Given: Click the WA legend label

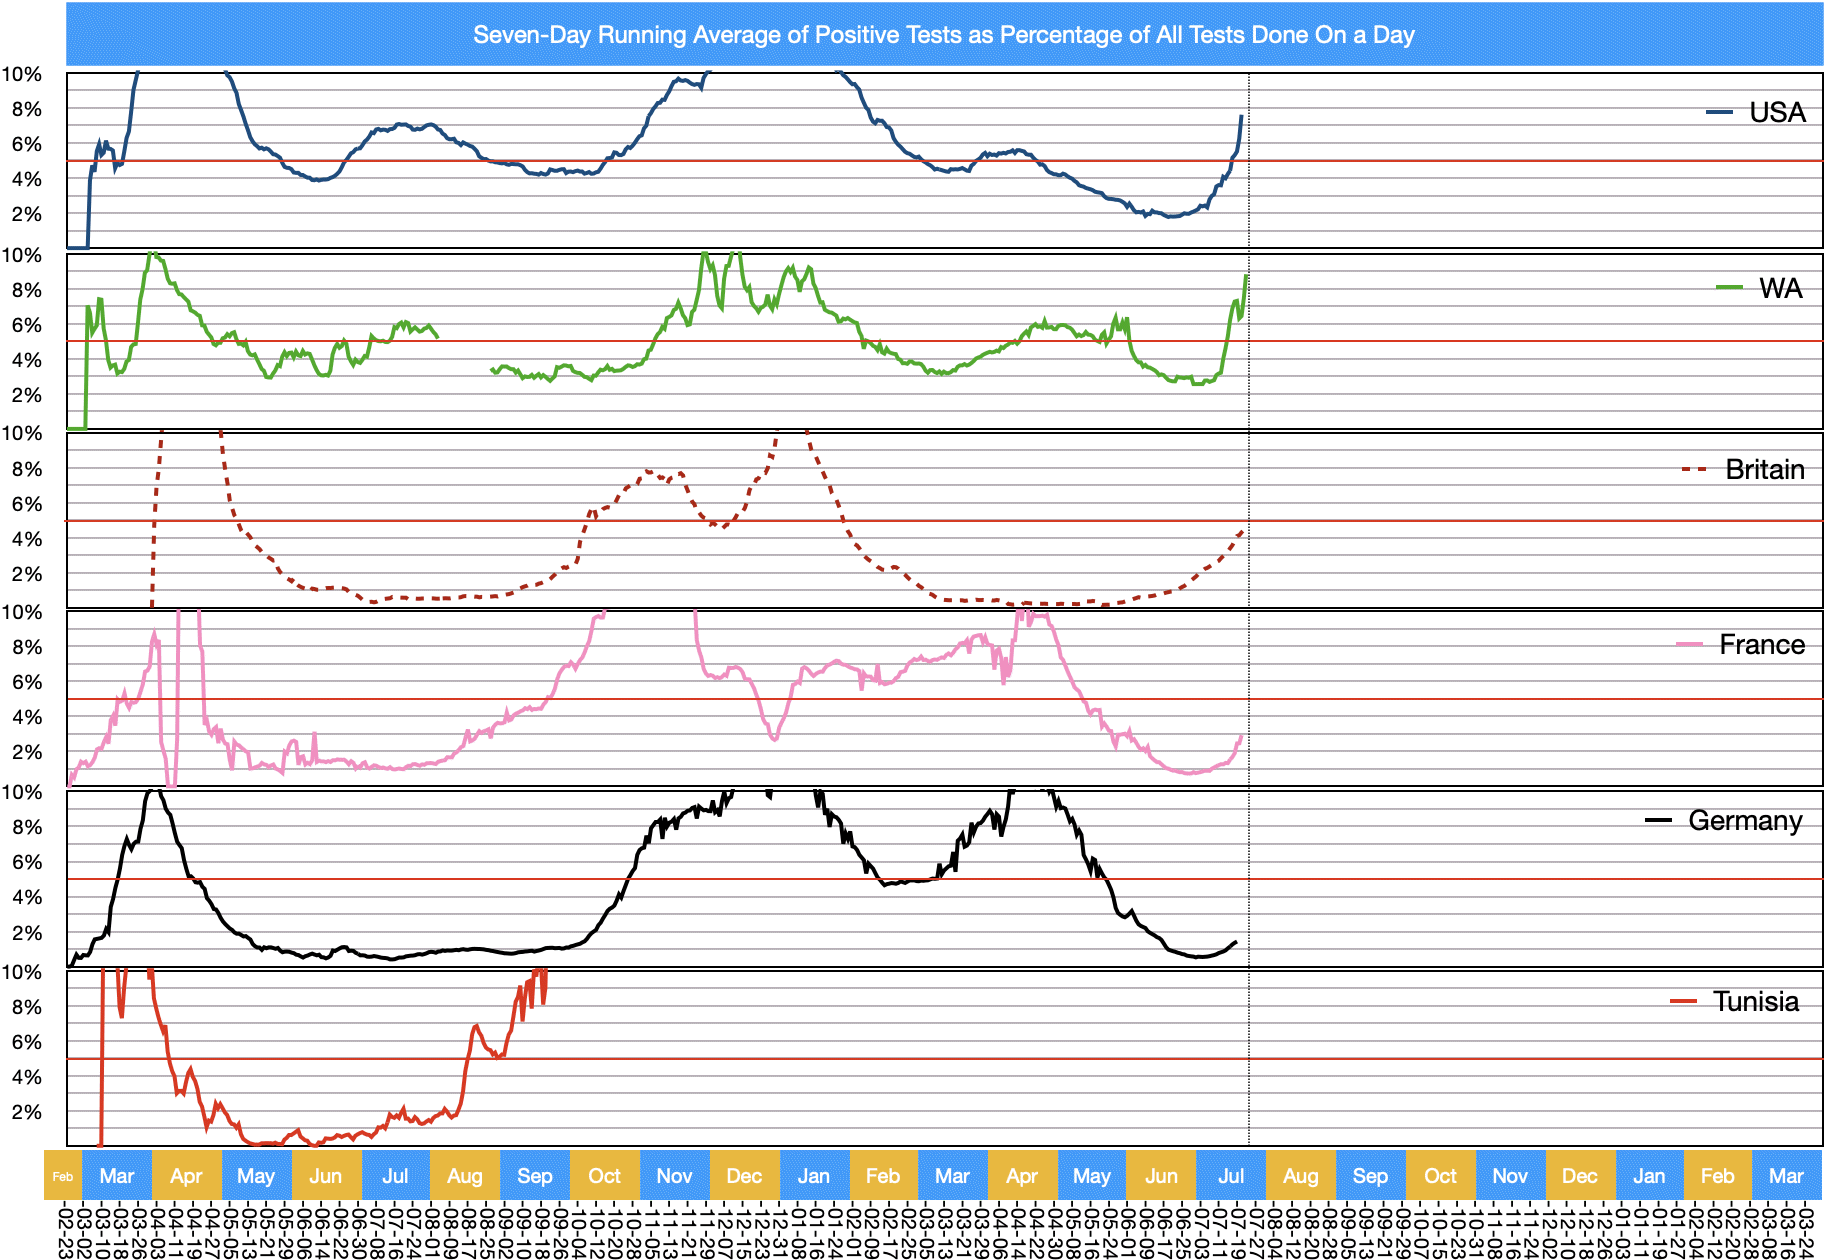Looking at the screenshot, I should tap(1780, 289).
